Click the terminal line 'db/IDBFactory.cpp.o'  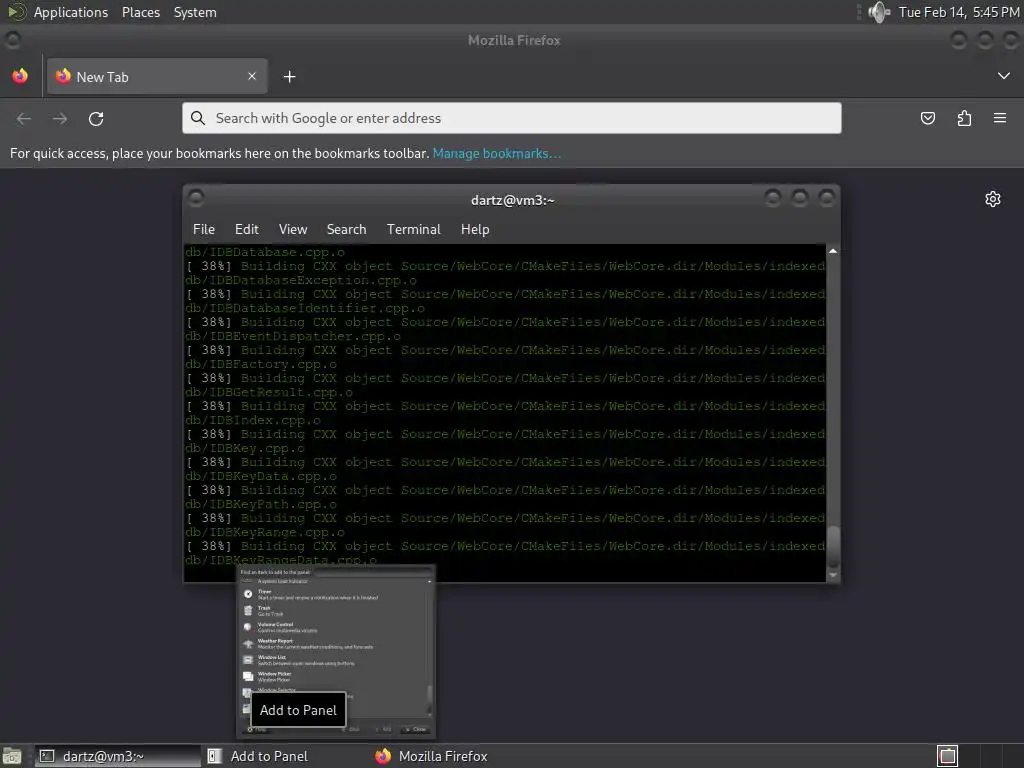pos(261,364)
